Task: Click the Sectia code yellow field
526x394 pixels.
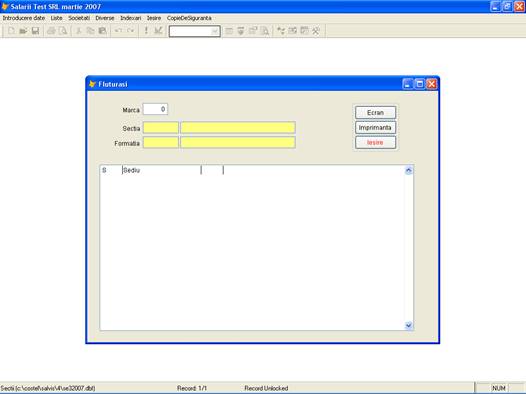Action: (x=161, y=128)
